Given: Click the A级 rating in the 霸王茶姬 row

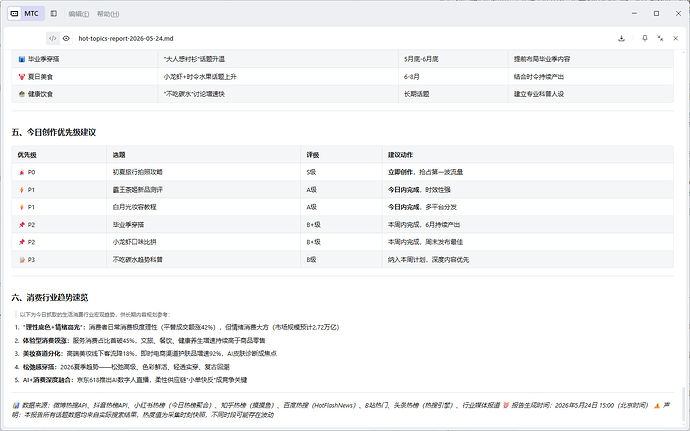Looking at the screenshot, I should 341,190.
